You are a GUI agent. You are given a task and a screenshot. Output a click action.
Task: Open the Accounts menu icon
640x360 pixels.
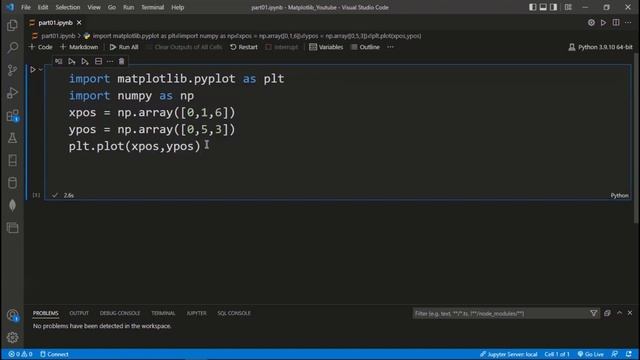coord(12,315)
